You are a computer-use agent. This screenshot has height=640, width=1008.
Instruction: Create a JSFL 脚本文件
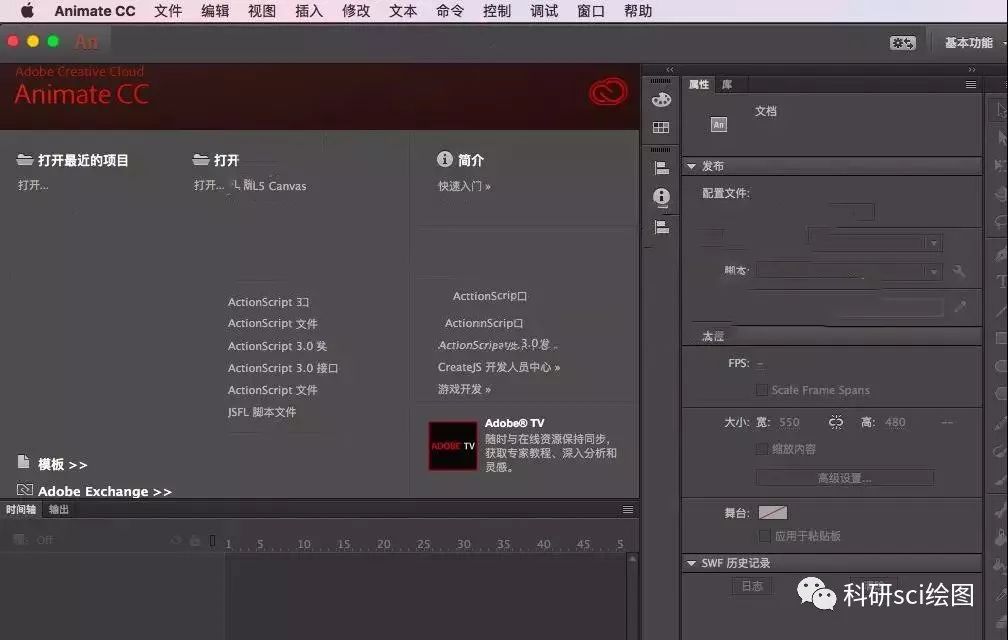262,412
